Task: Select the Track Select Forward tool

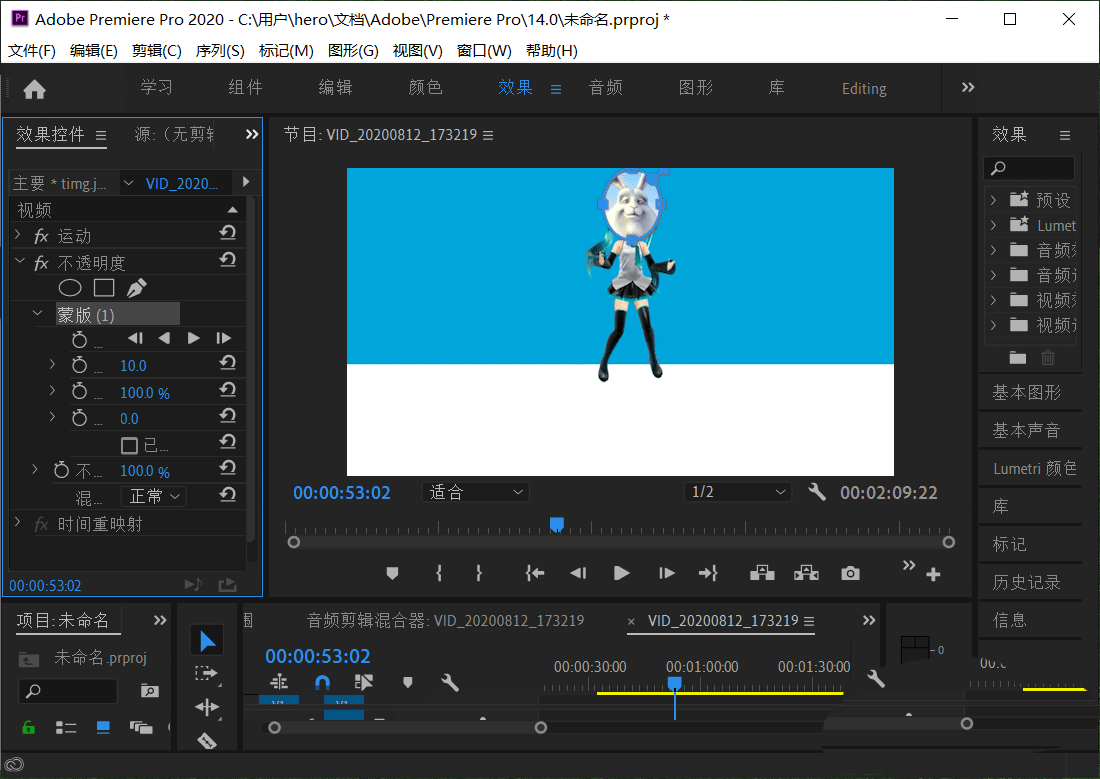Action: coord(207,672)
